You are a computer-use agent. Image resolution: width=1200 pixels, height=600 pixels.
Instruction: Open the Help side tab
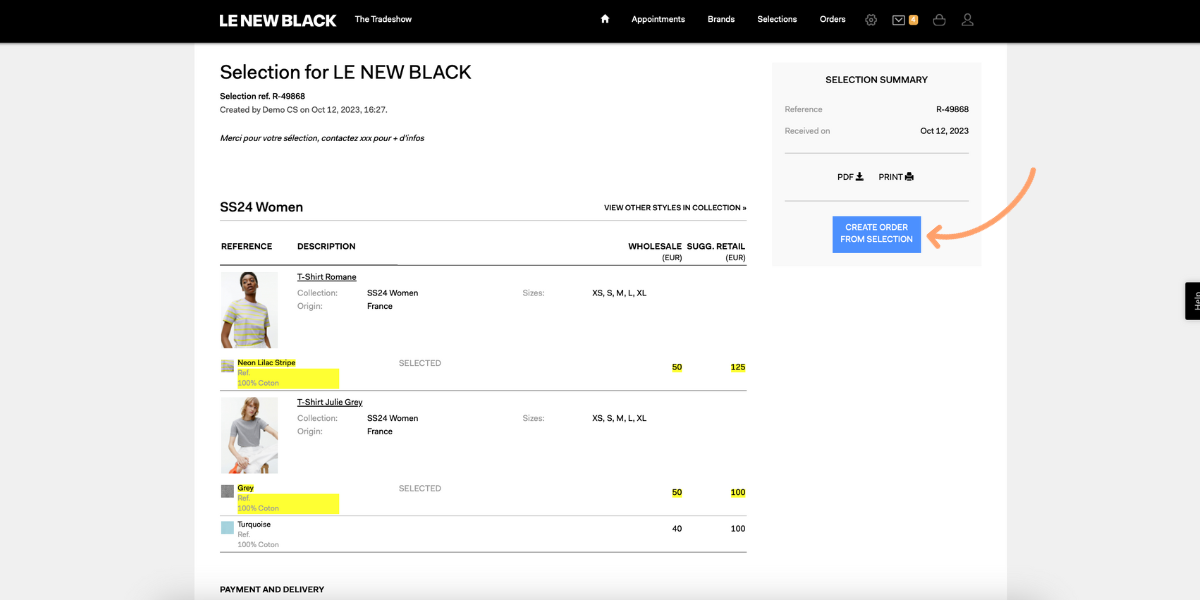[x=1193, y=301]
